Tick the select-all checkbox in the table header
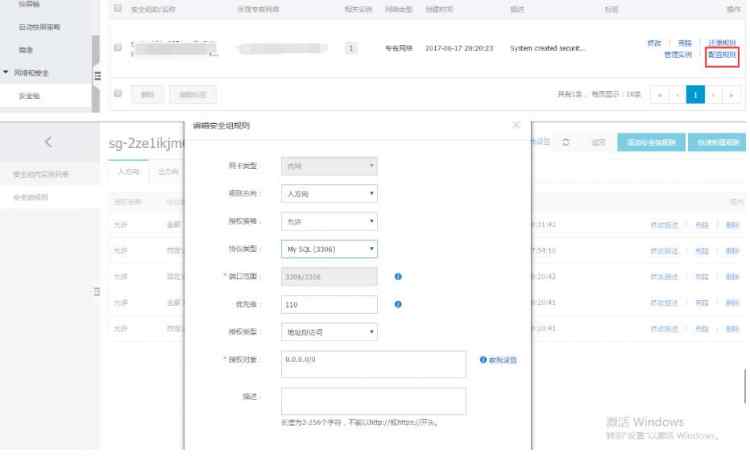This screenshot has width=750, height=457. coord(118,9)
